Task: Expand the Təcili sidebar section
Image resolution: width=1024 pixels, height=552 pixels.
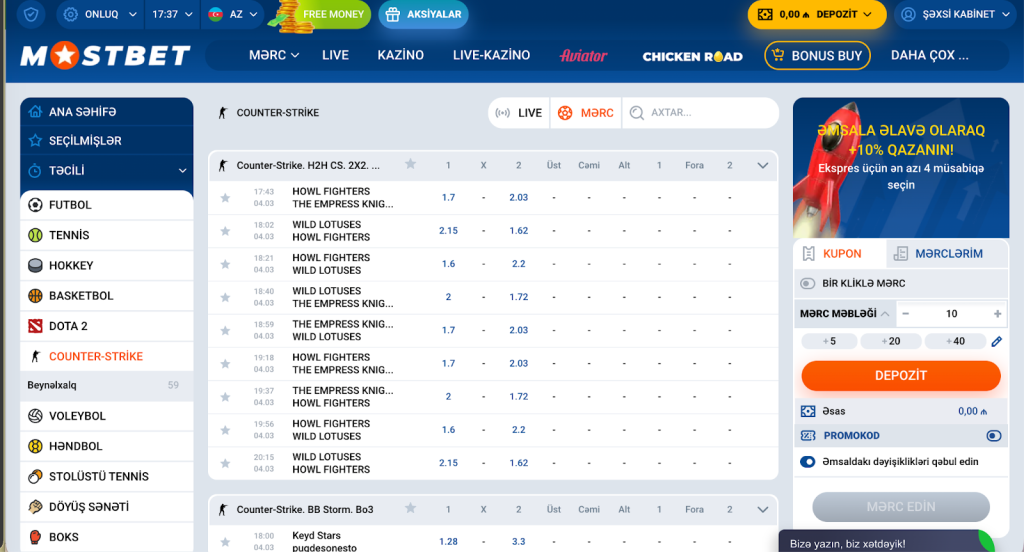Action: click(182, 171)
